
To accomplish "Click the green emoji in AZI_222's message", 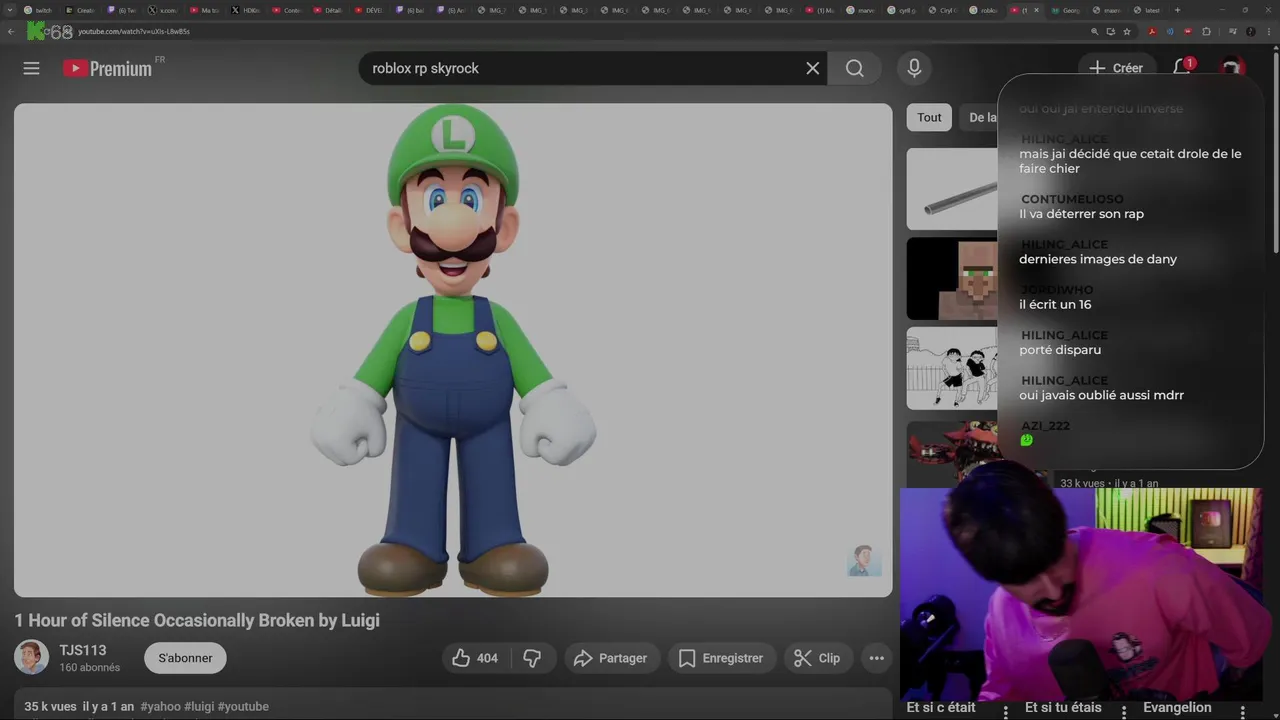I will click(1026, 440).
